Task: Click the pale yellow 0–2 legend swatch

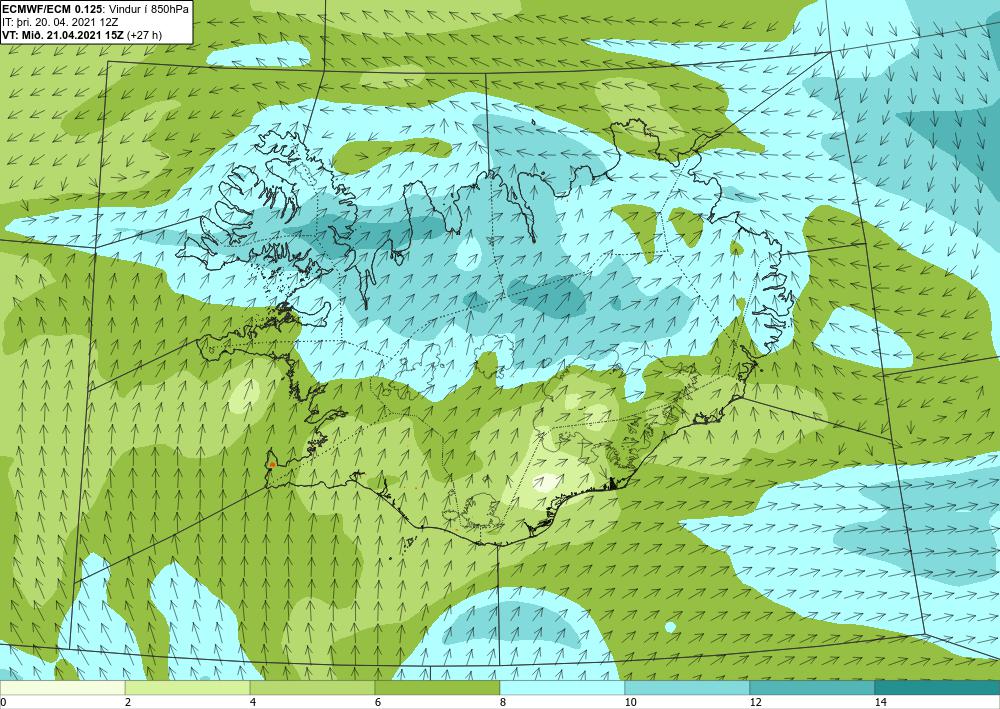Action: coord(62,688)
